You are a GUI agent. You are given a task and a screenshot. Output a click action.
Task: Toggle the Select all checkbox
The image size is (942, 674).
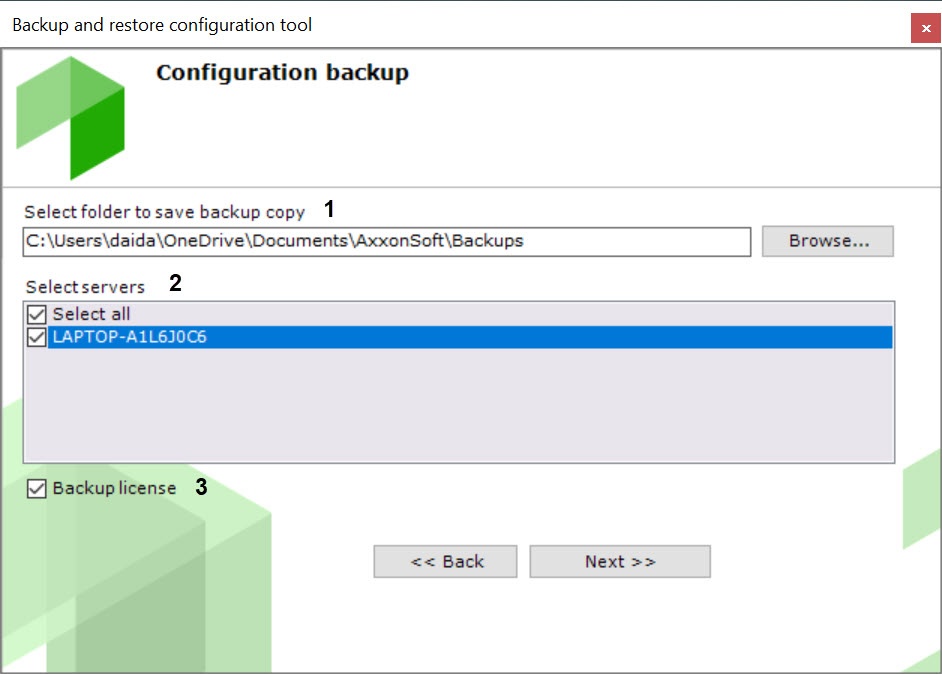pyautogui.click(x=37, y=315)
